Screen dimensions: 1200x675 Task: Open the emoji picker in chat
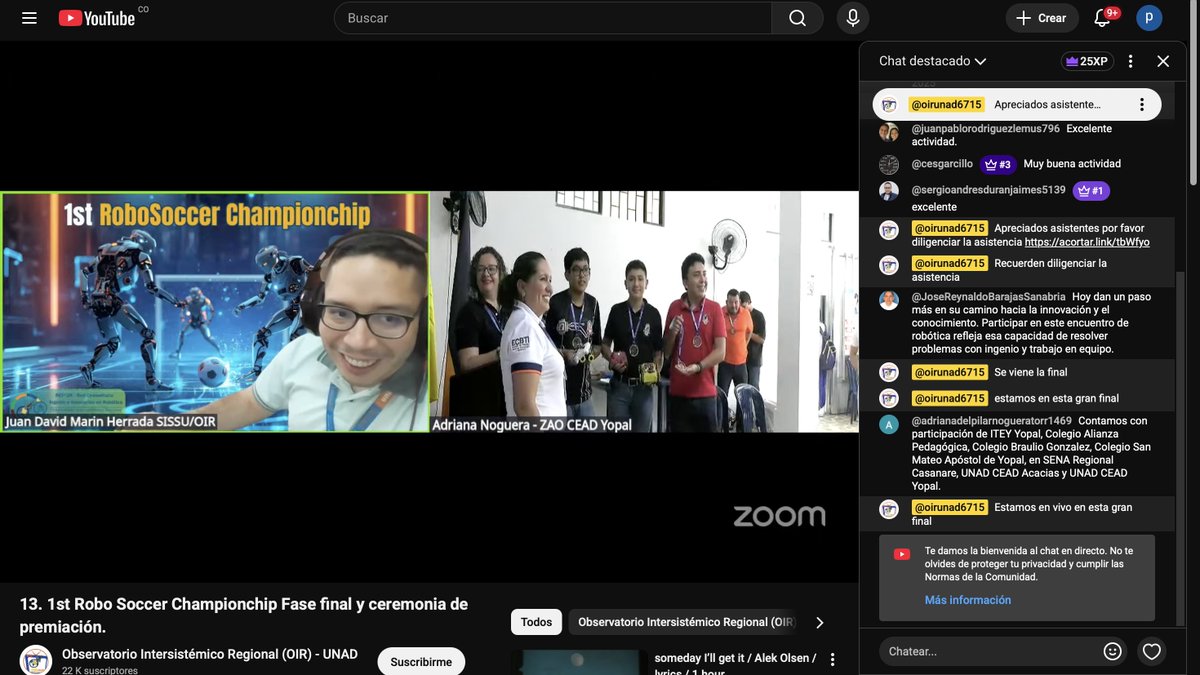click(1112, 651)
